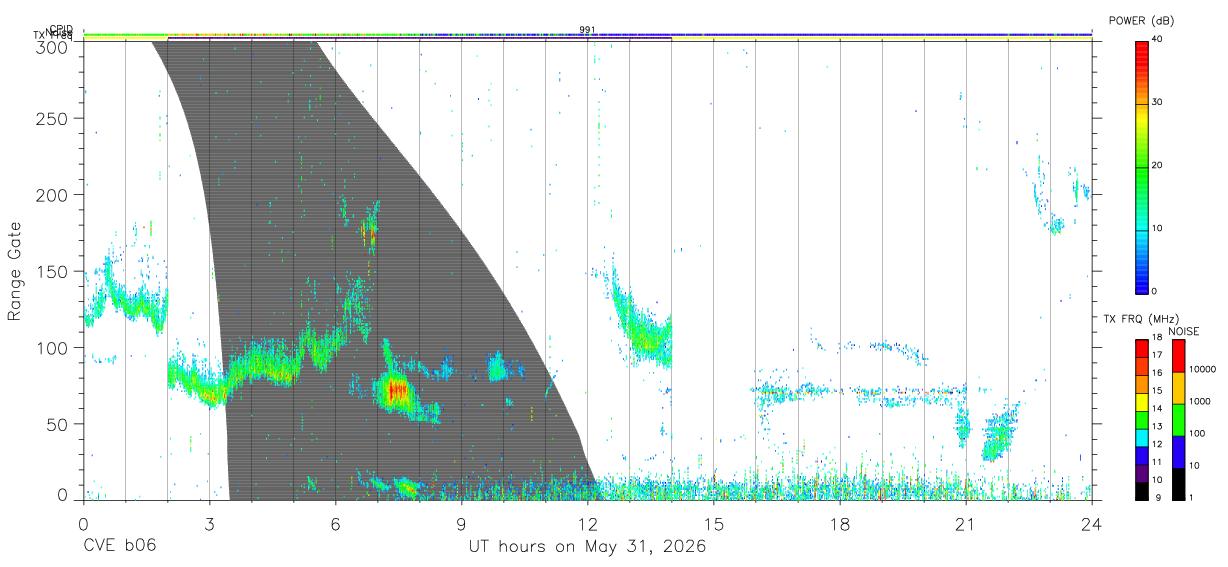This screenshot has height=567, width=1228.
Task: Click the 200 tick on the Range Gate axis
Action: (54, 195)
